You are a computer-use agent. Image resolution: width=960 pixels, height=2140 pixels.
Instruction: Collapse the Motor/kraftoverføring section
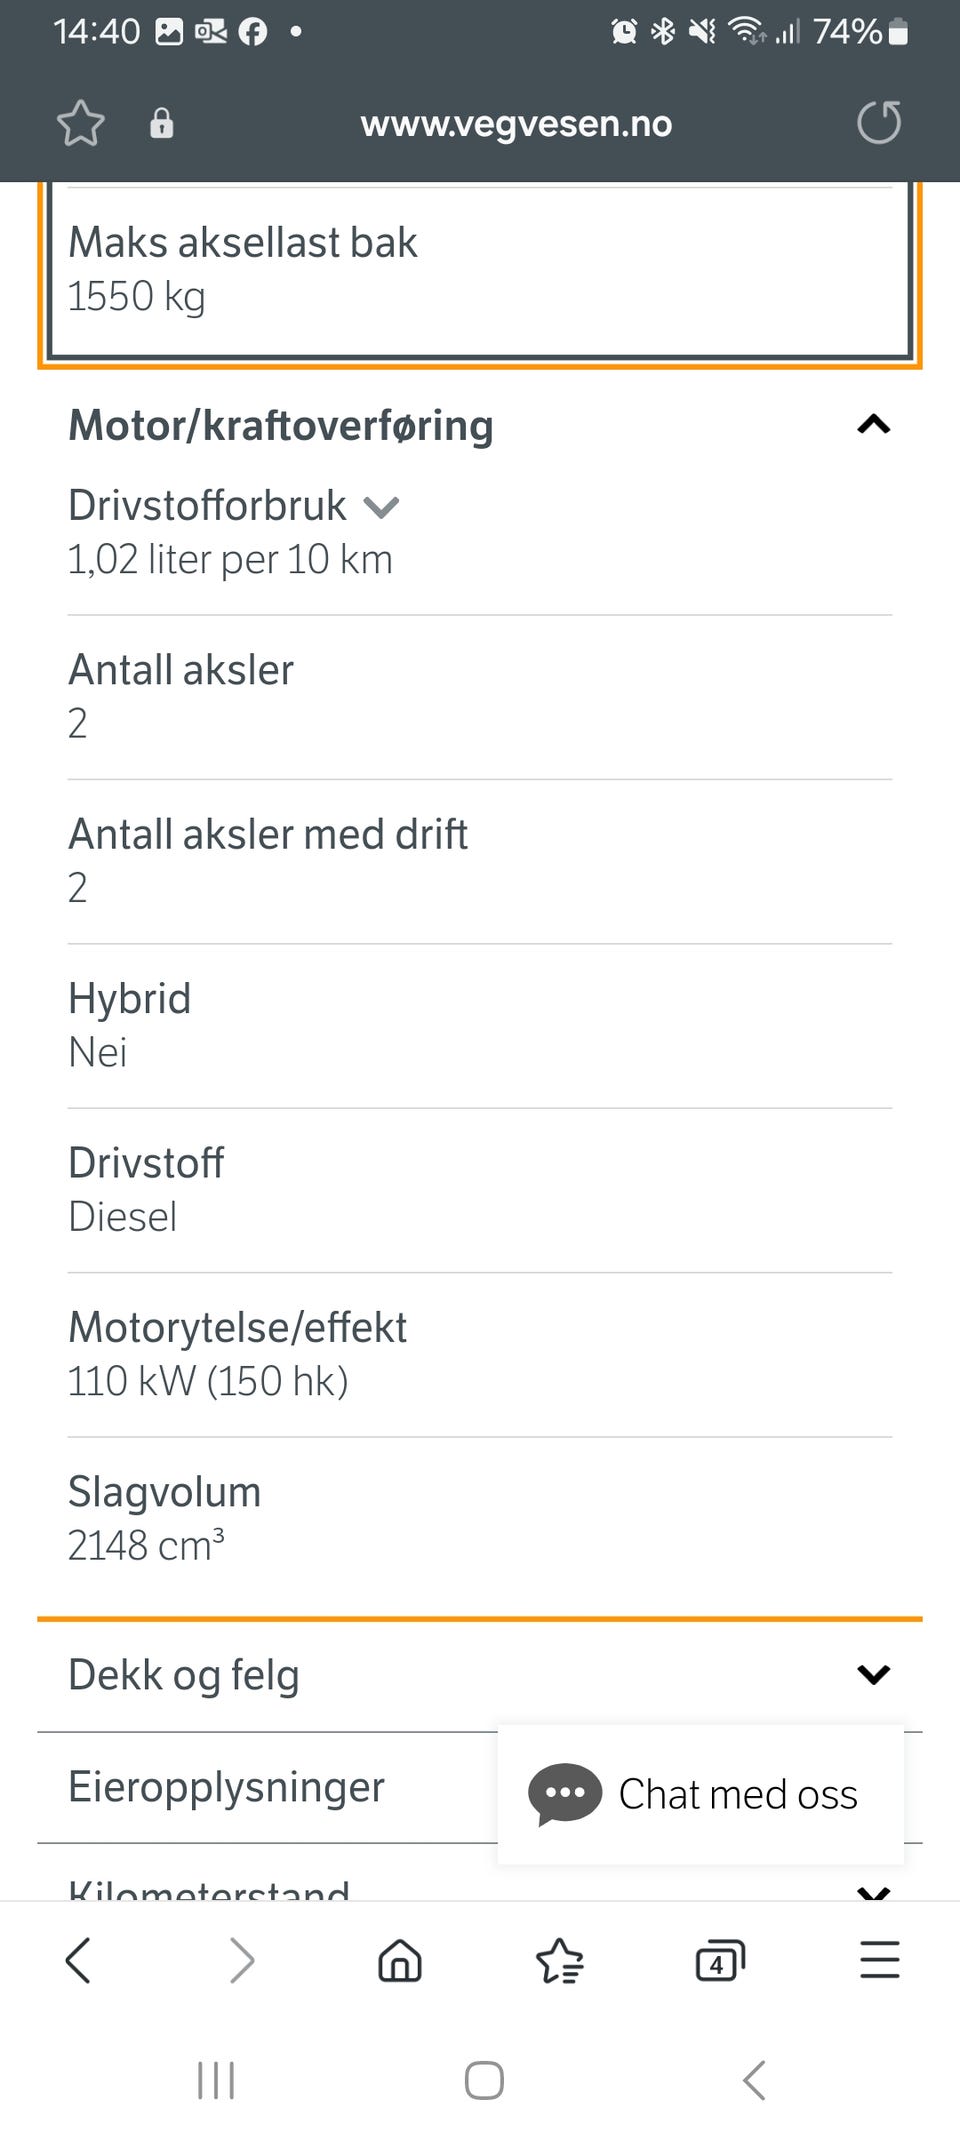click(x=873, y=424)
